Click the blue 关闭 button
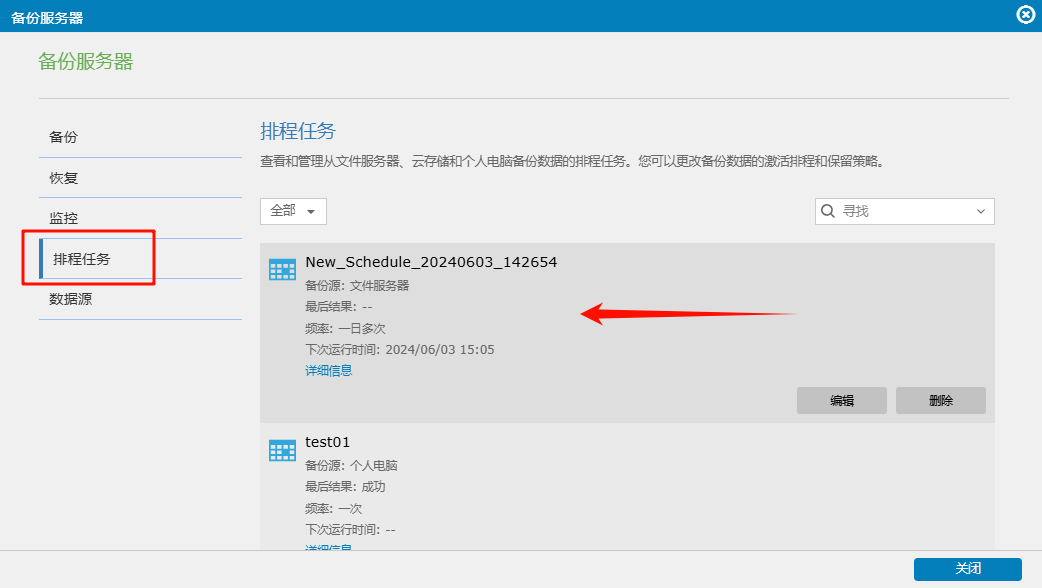 click(x=967, y=568)
